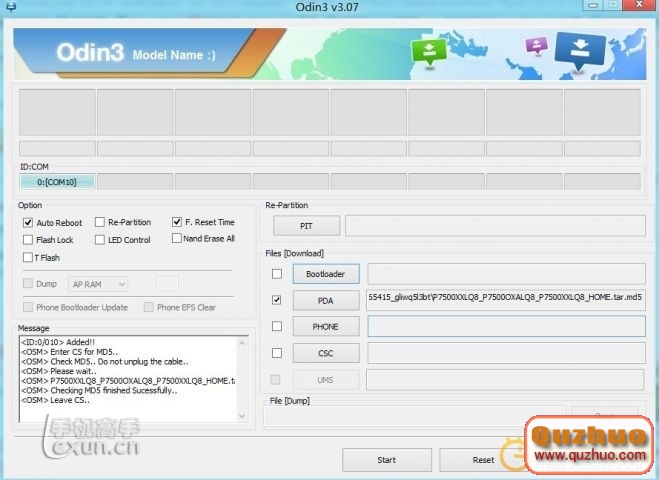Click the purple download bubble icon
659x480 pixels.
537,45
